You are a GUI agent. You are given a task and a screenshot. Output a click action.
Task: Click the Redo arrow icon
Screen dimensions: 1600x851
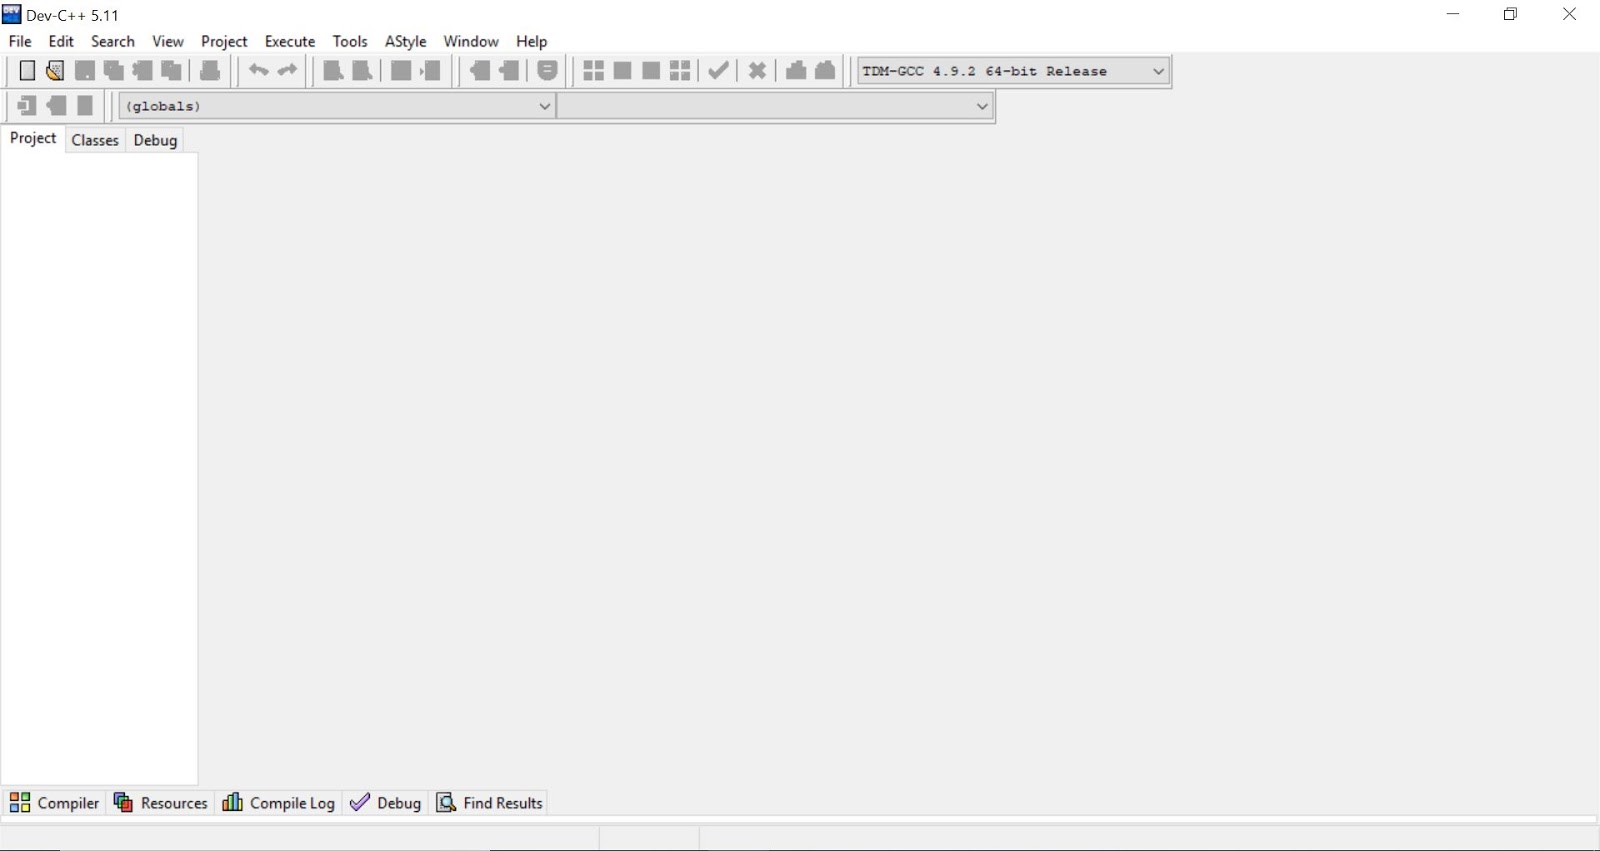pyautogui.click(x=288, y=70)
